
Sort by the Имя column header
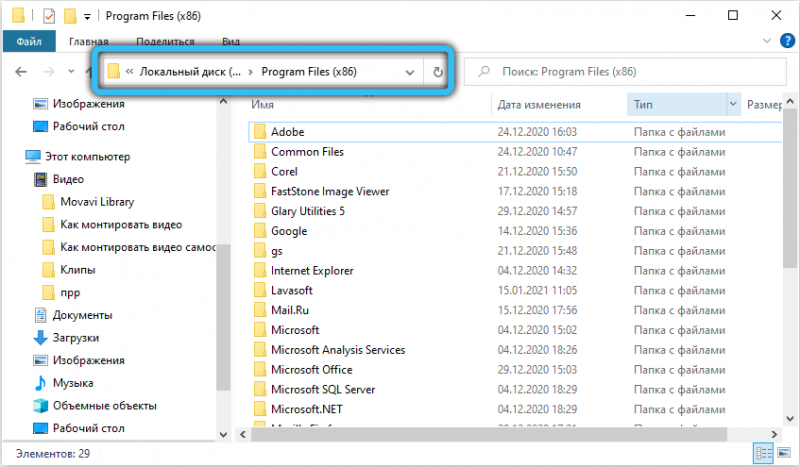pyautogui.click(x=262, y=105)
